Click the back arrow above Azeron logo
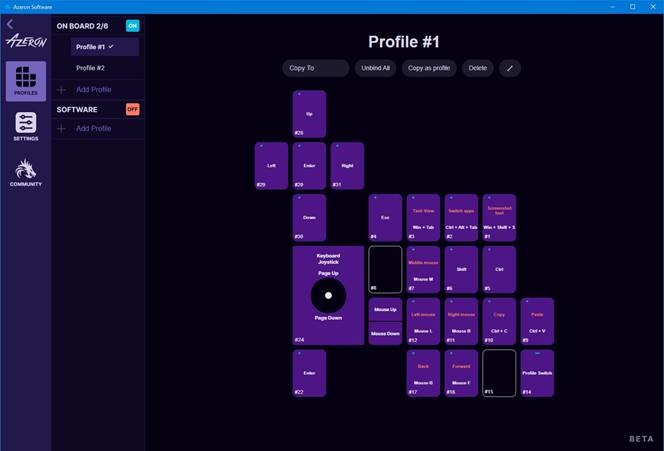The height and width of the screenshot is (451, 664). (10, 24)
